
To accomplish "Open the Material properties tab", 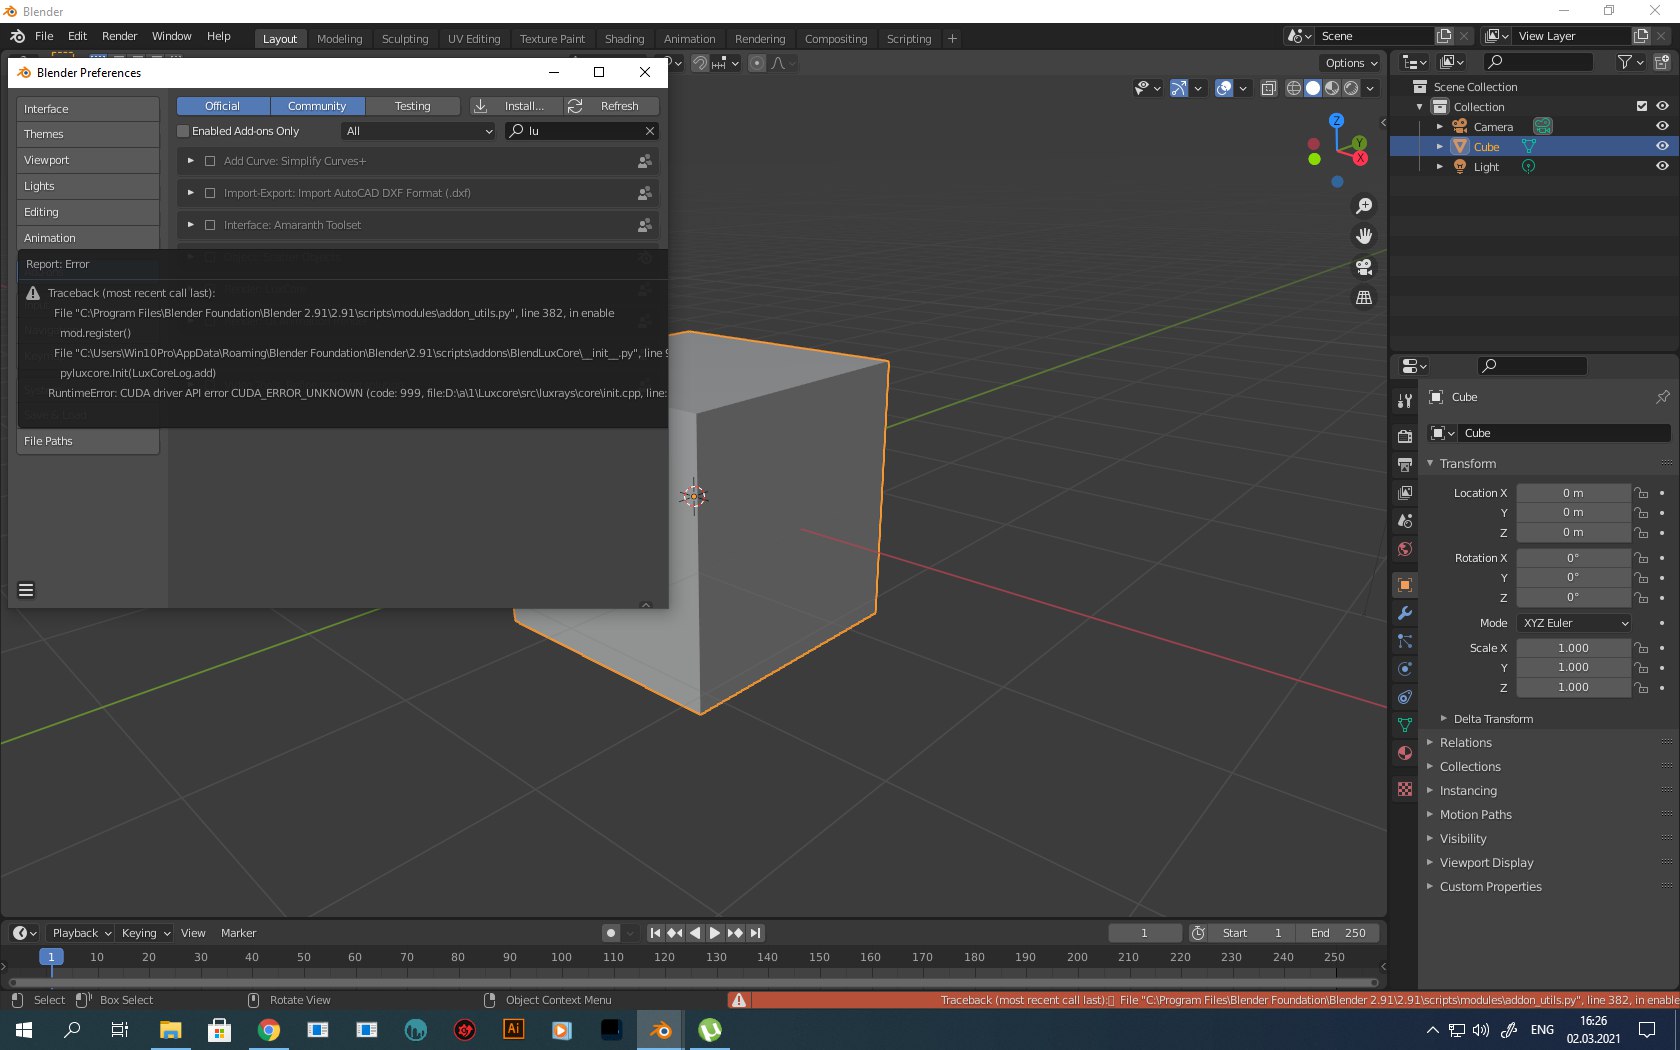I will (1405, 753).
